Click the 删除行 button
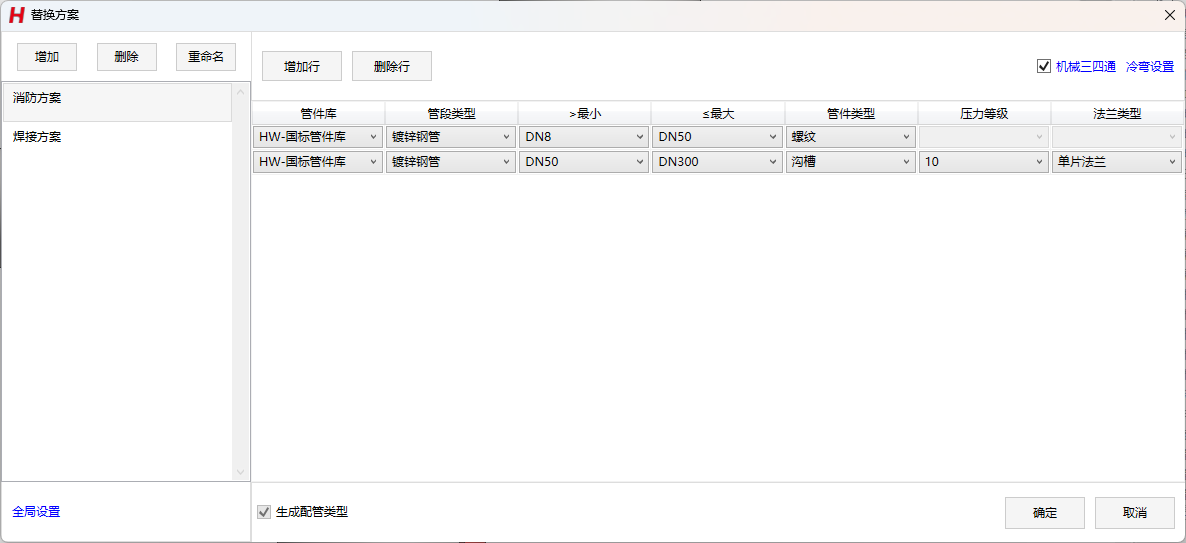The width and height of the screenshot is (1186, 543). [392, 67]
